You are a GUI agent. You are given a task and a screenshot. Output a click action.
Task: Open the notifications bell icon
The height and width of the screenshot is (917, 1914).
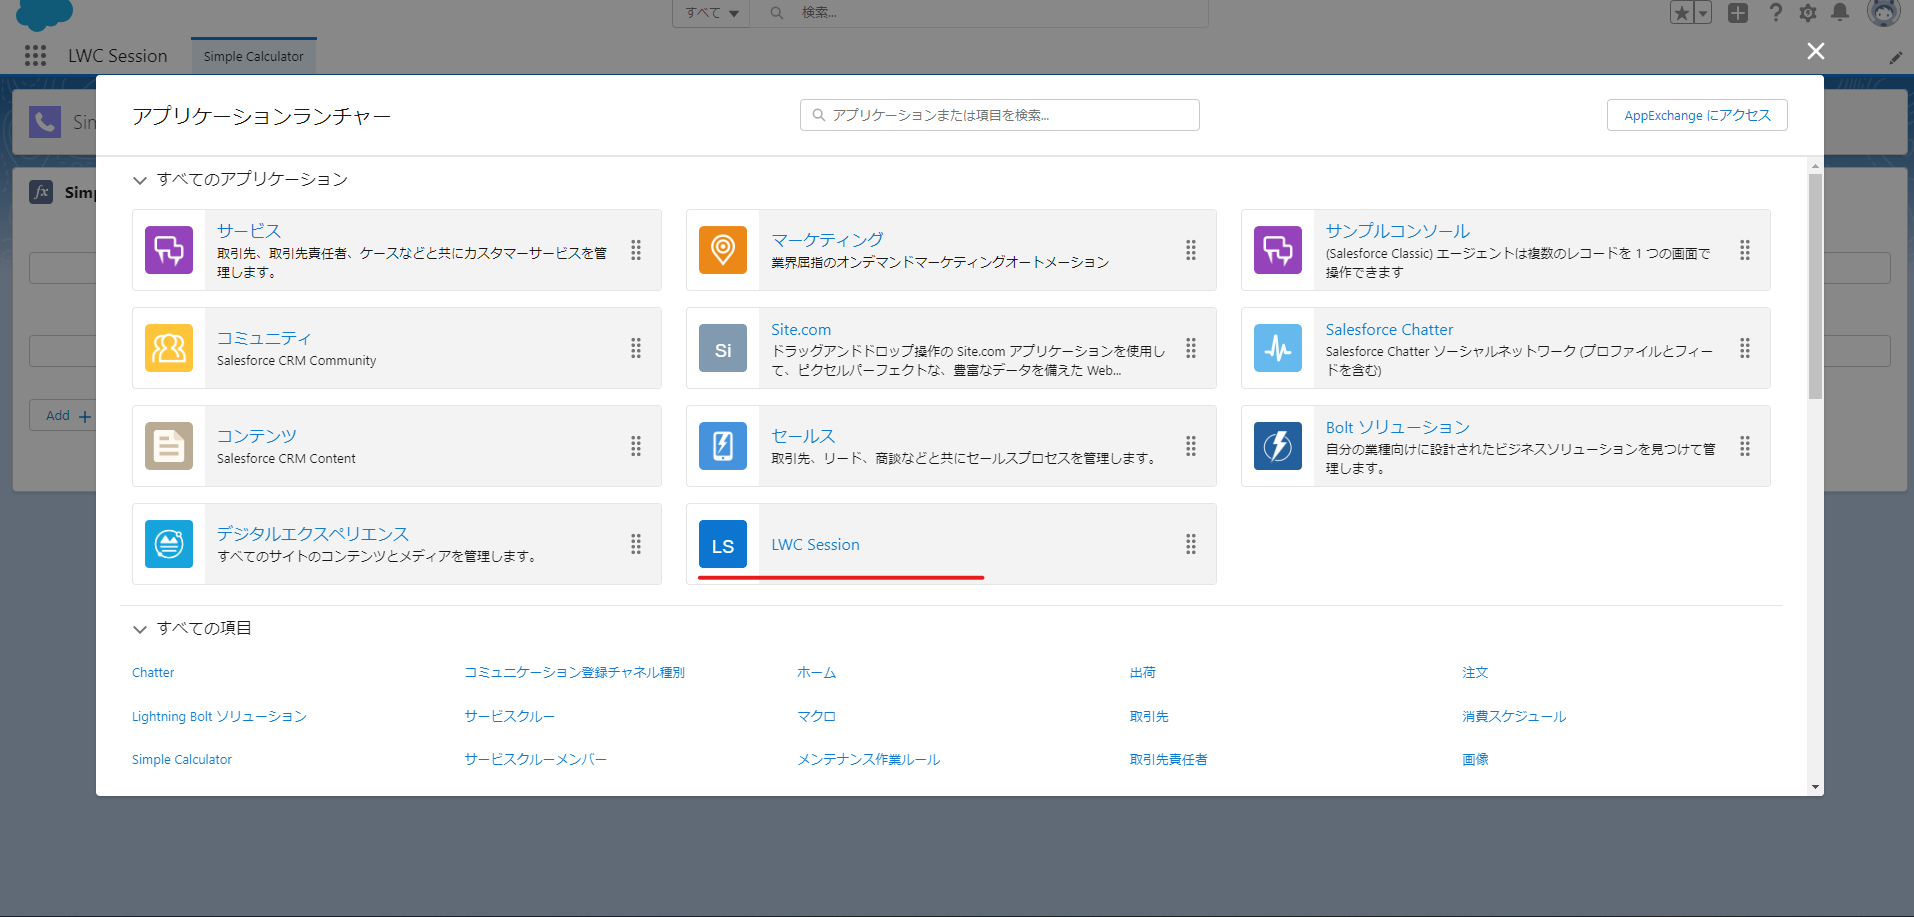click(x=1840, y=12)
